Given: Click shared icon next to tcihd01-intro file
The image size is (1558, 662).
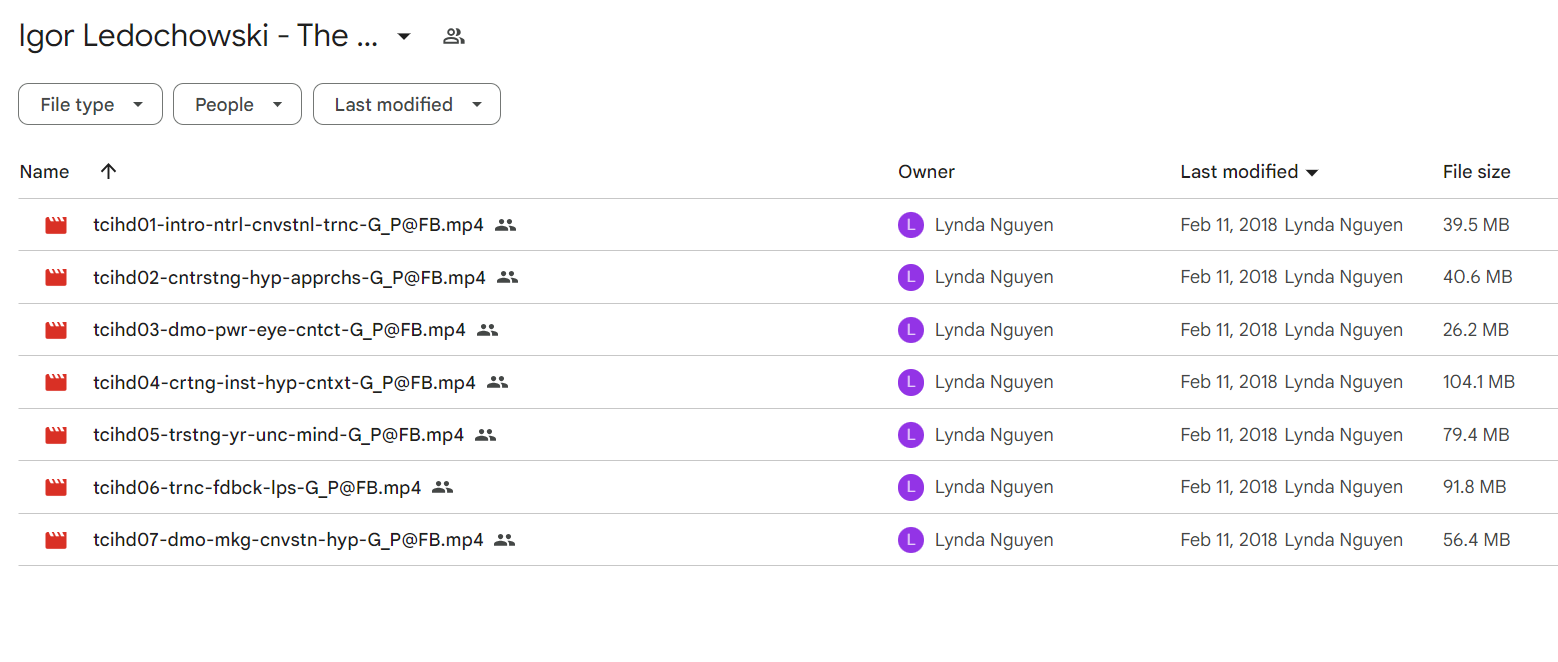Looking at the screenshot, I should (505, 225).
